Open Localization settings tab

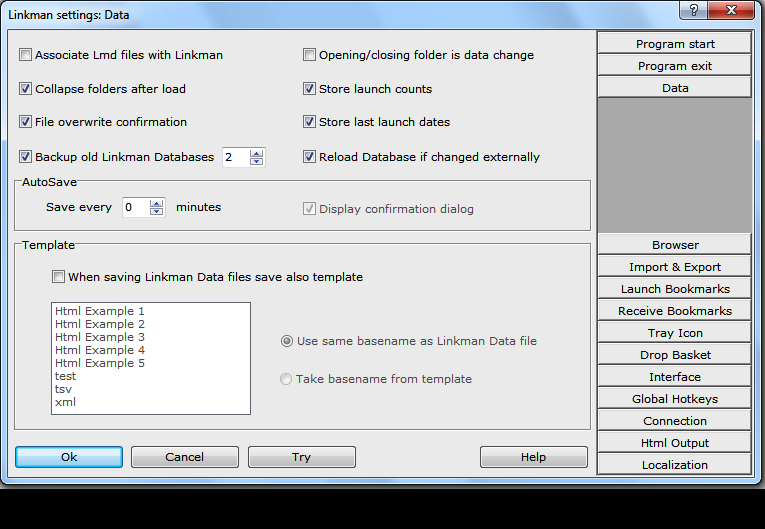point(675,465)
